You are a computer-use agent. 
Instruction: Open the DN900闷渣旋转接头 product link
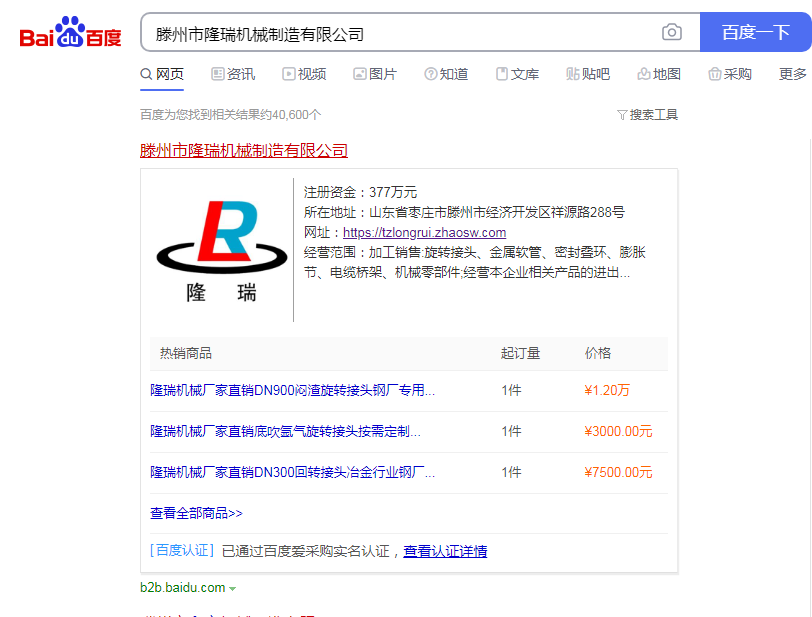(x=293, y=390)
